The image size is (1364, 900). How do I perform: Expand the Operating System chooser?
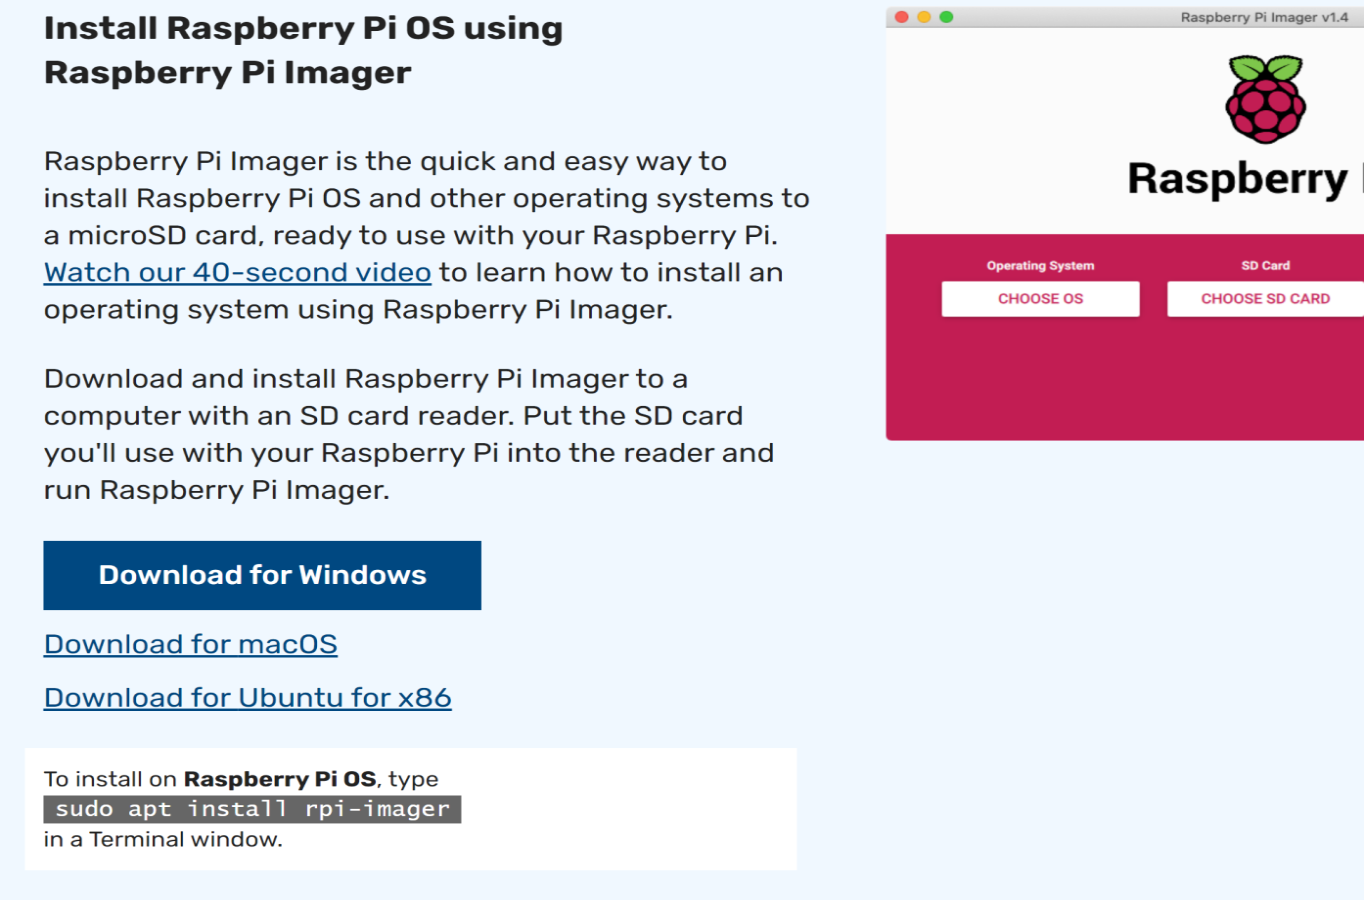tap(1039, 298)
